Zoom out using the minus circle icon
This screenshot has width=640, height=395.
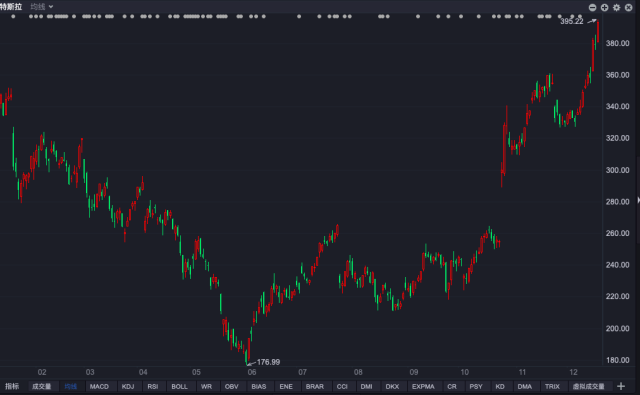coord(592,7)
